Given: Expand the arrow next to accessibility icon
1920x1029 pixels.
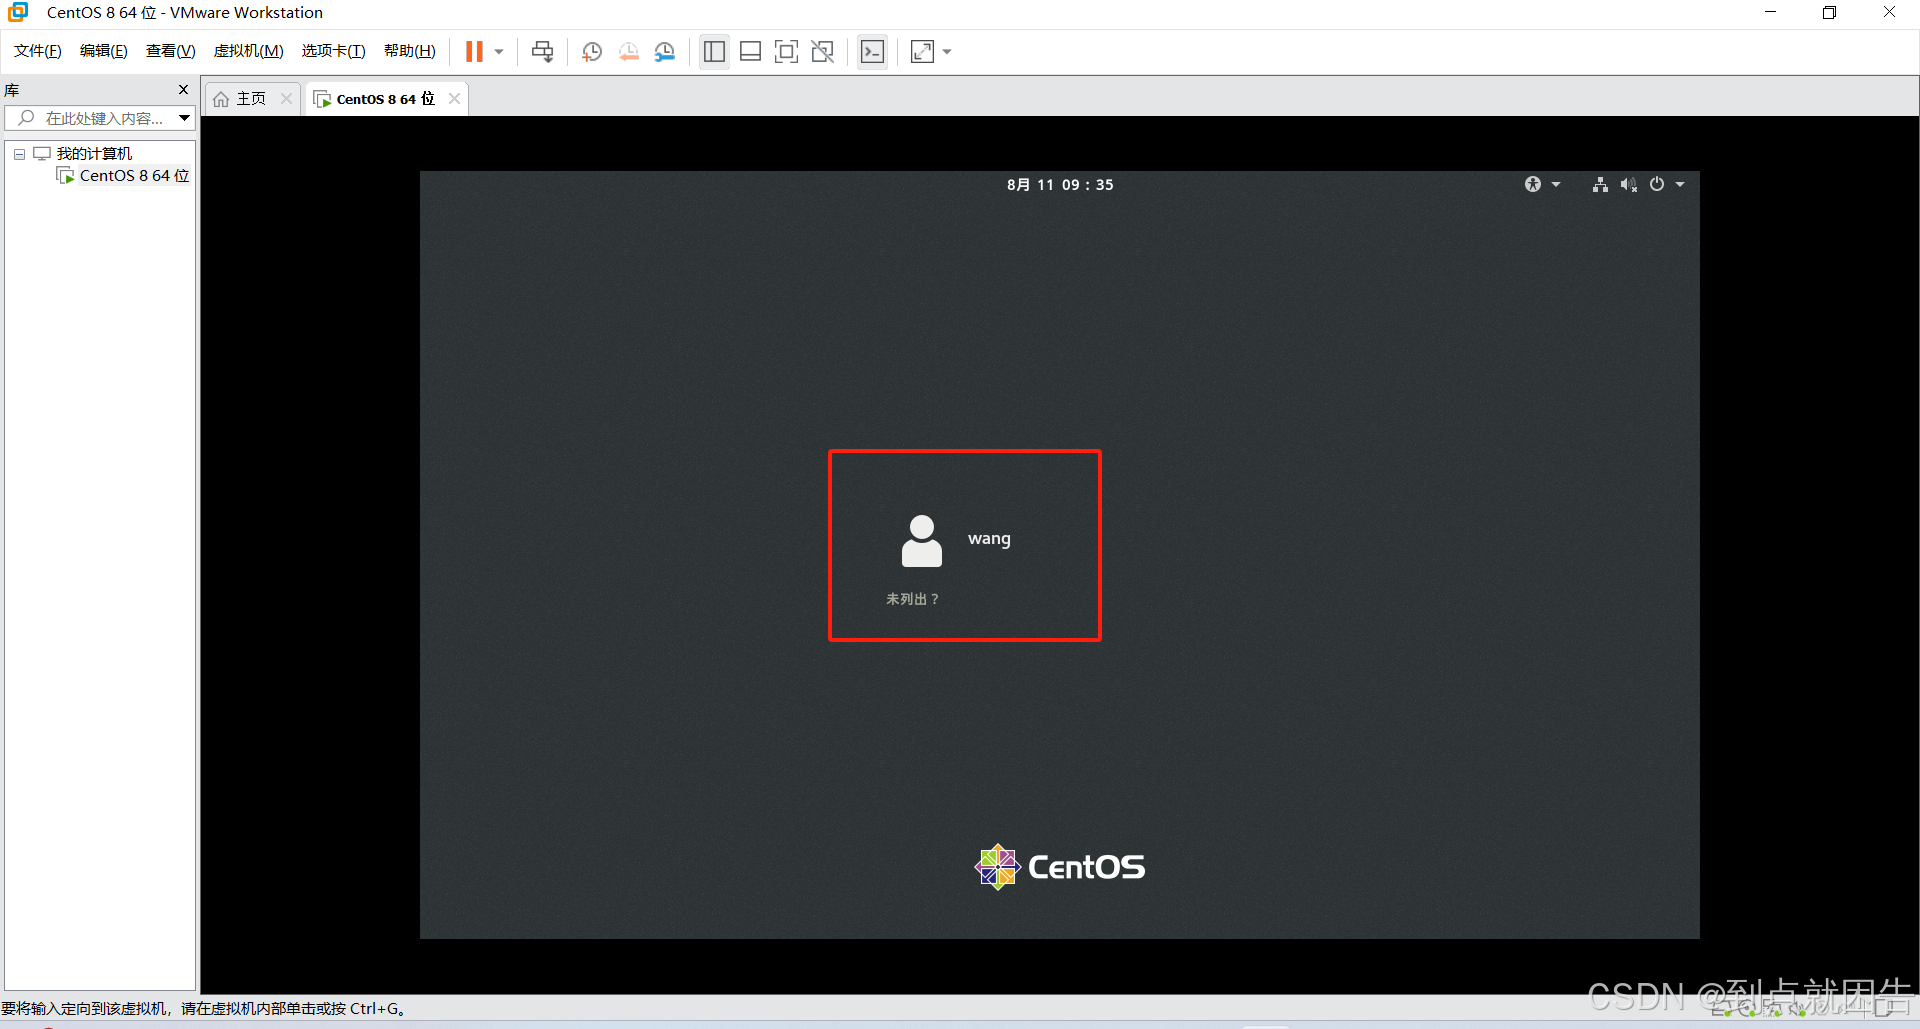Looking at the screenshot, I should pos(1556,184).
